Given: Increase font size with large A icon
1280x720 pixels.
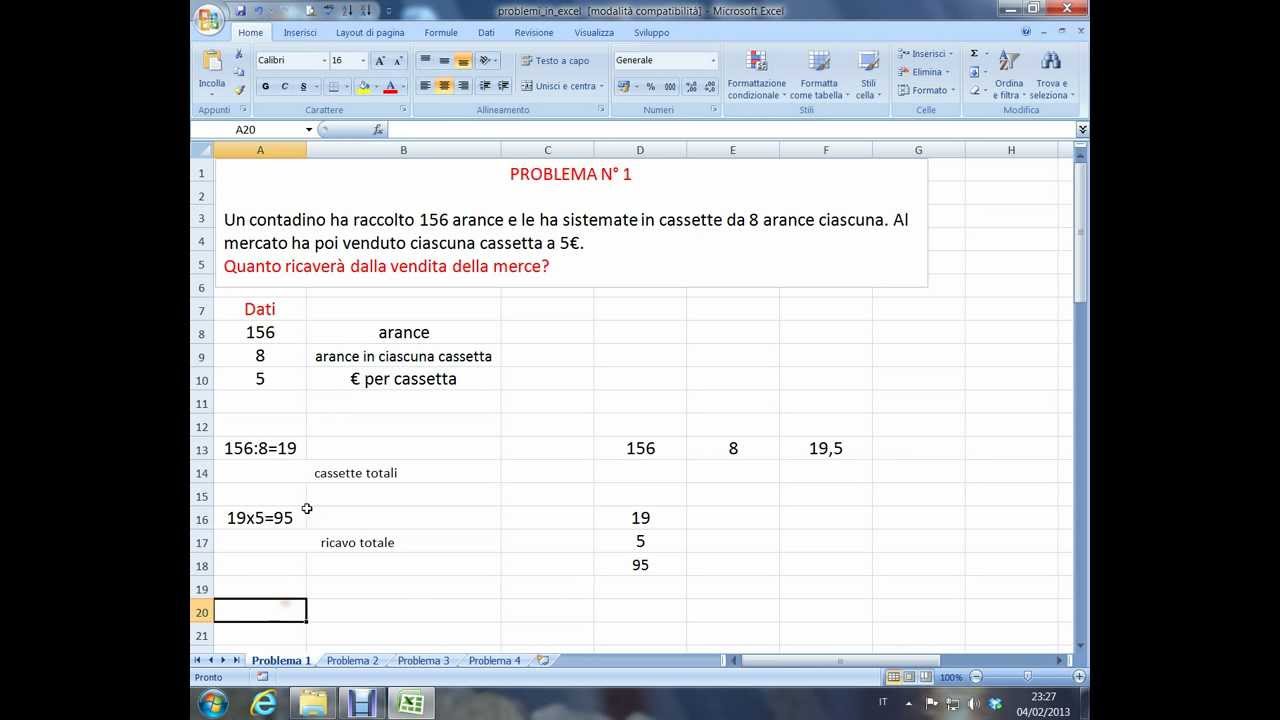Looking at the screenshot, I should (x=380, y=61).
